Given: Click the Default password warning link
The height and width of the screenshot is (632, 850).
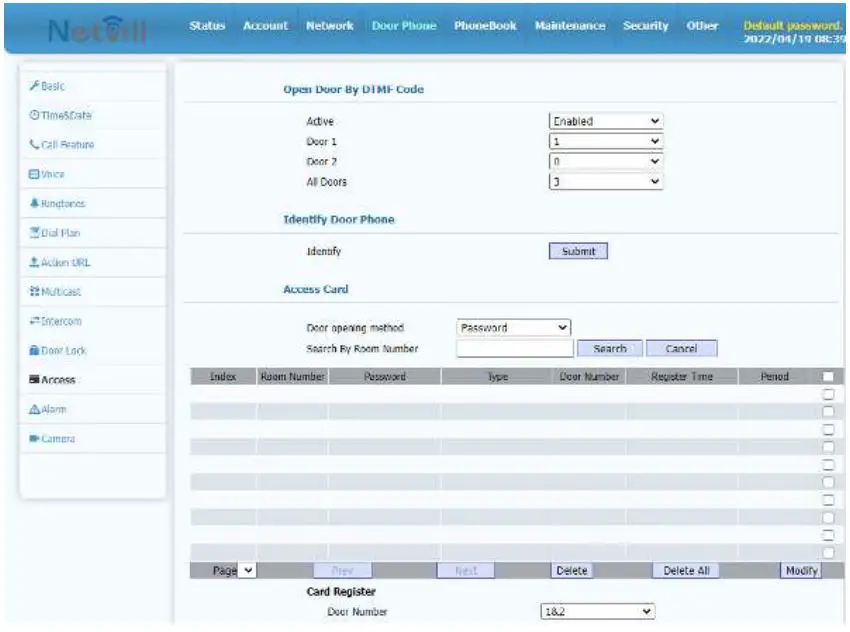Looking at the screenshot, I should tap(794, 25).
